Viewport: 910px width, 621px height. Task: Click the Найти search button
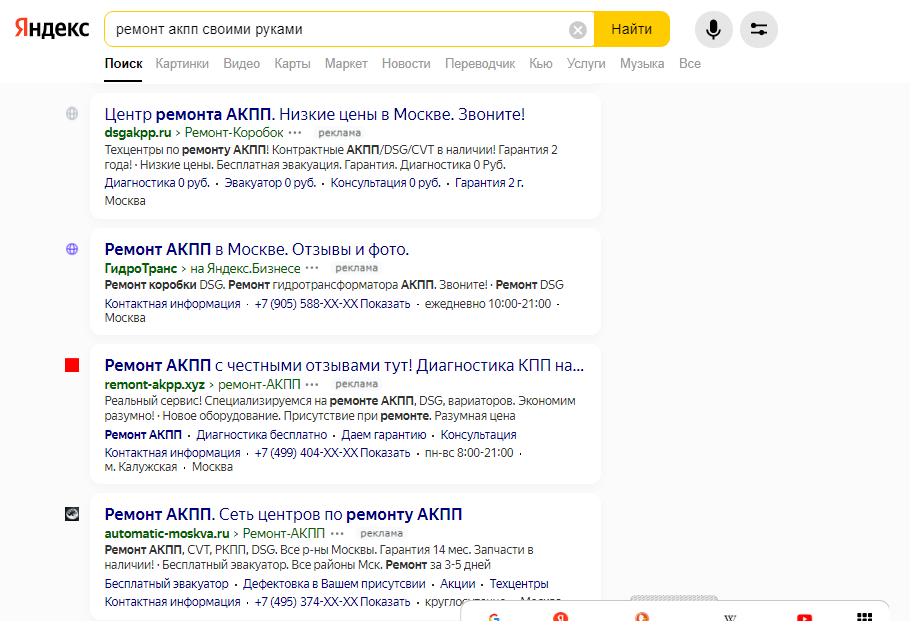pos(632,29)
